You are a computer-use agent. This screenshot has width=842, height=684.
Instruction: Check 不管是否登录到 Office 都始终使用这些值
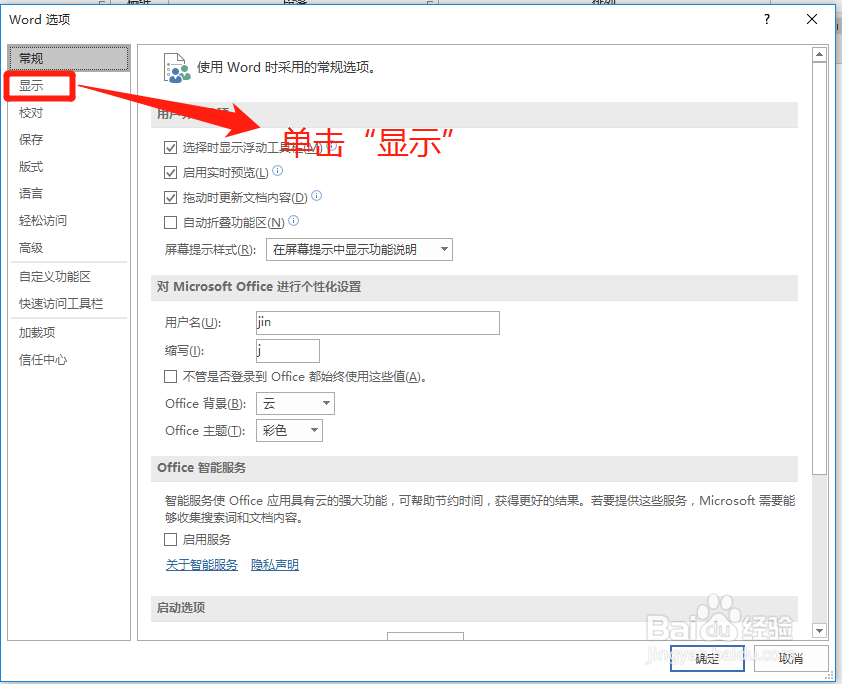170,376
